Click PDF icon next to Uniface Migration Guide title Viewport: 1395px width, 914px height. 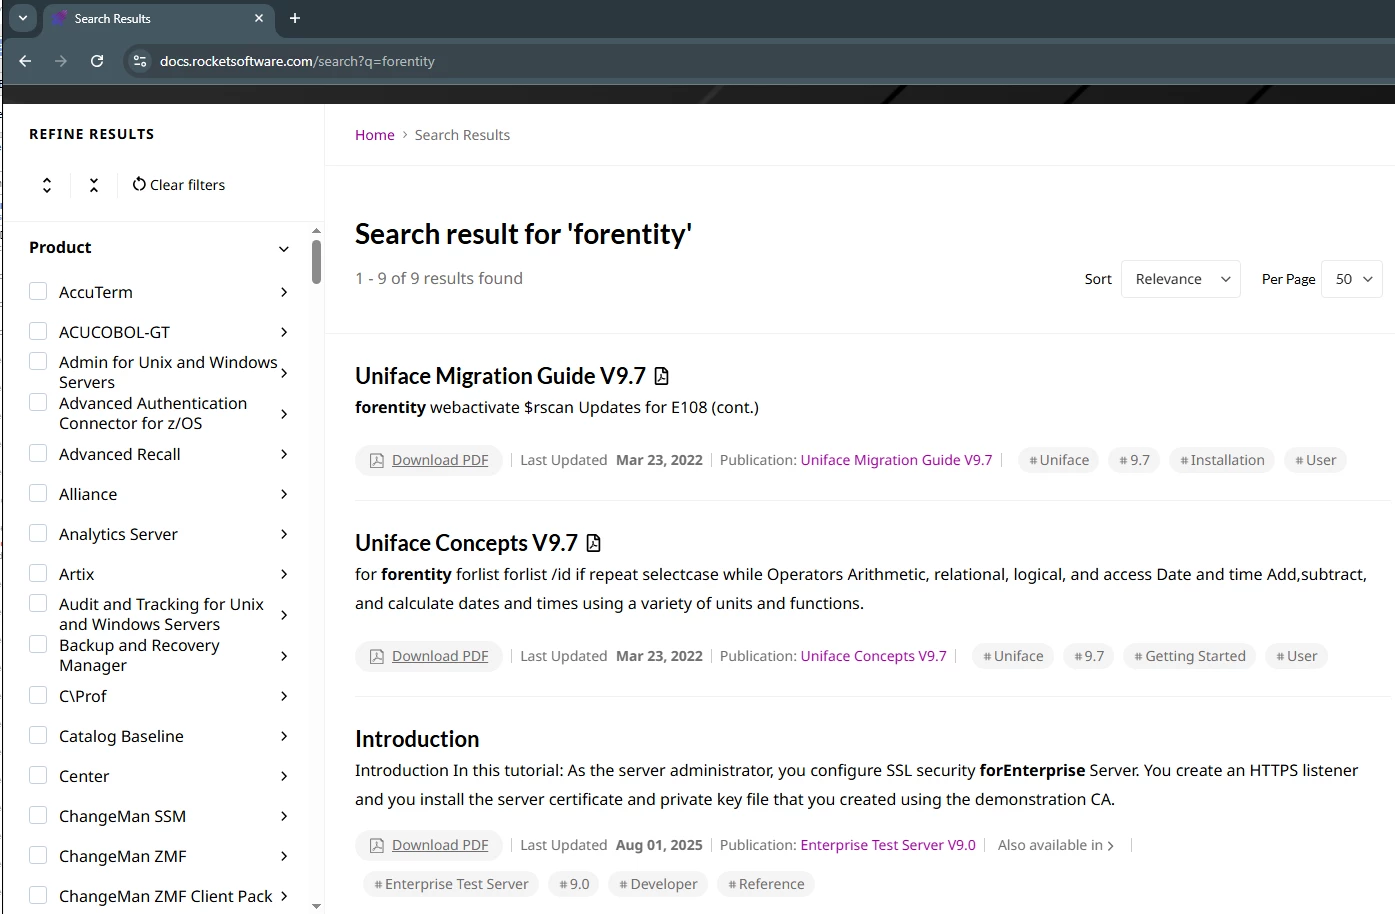click(661, 376)
